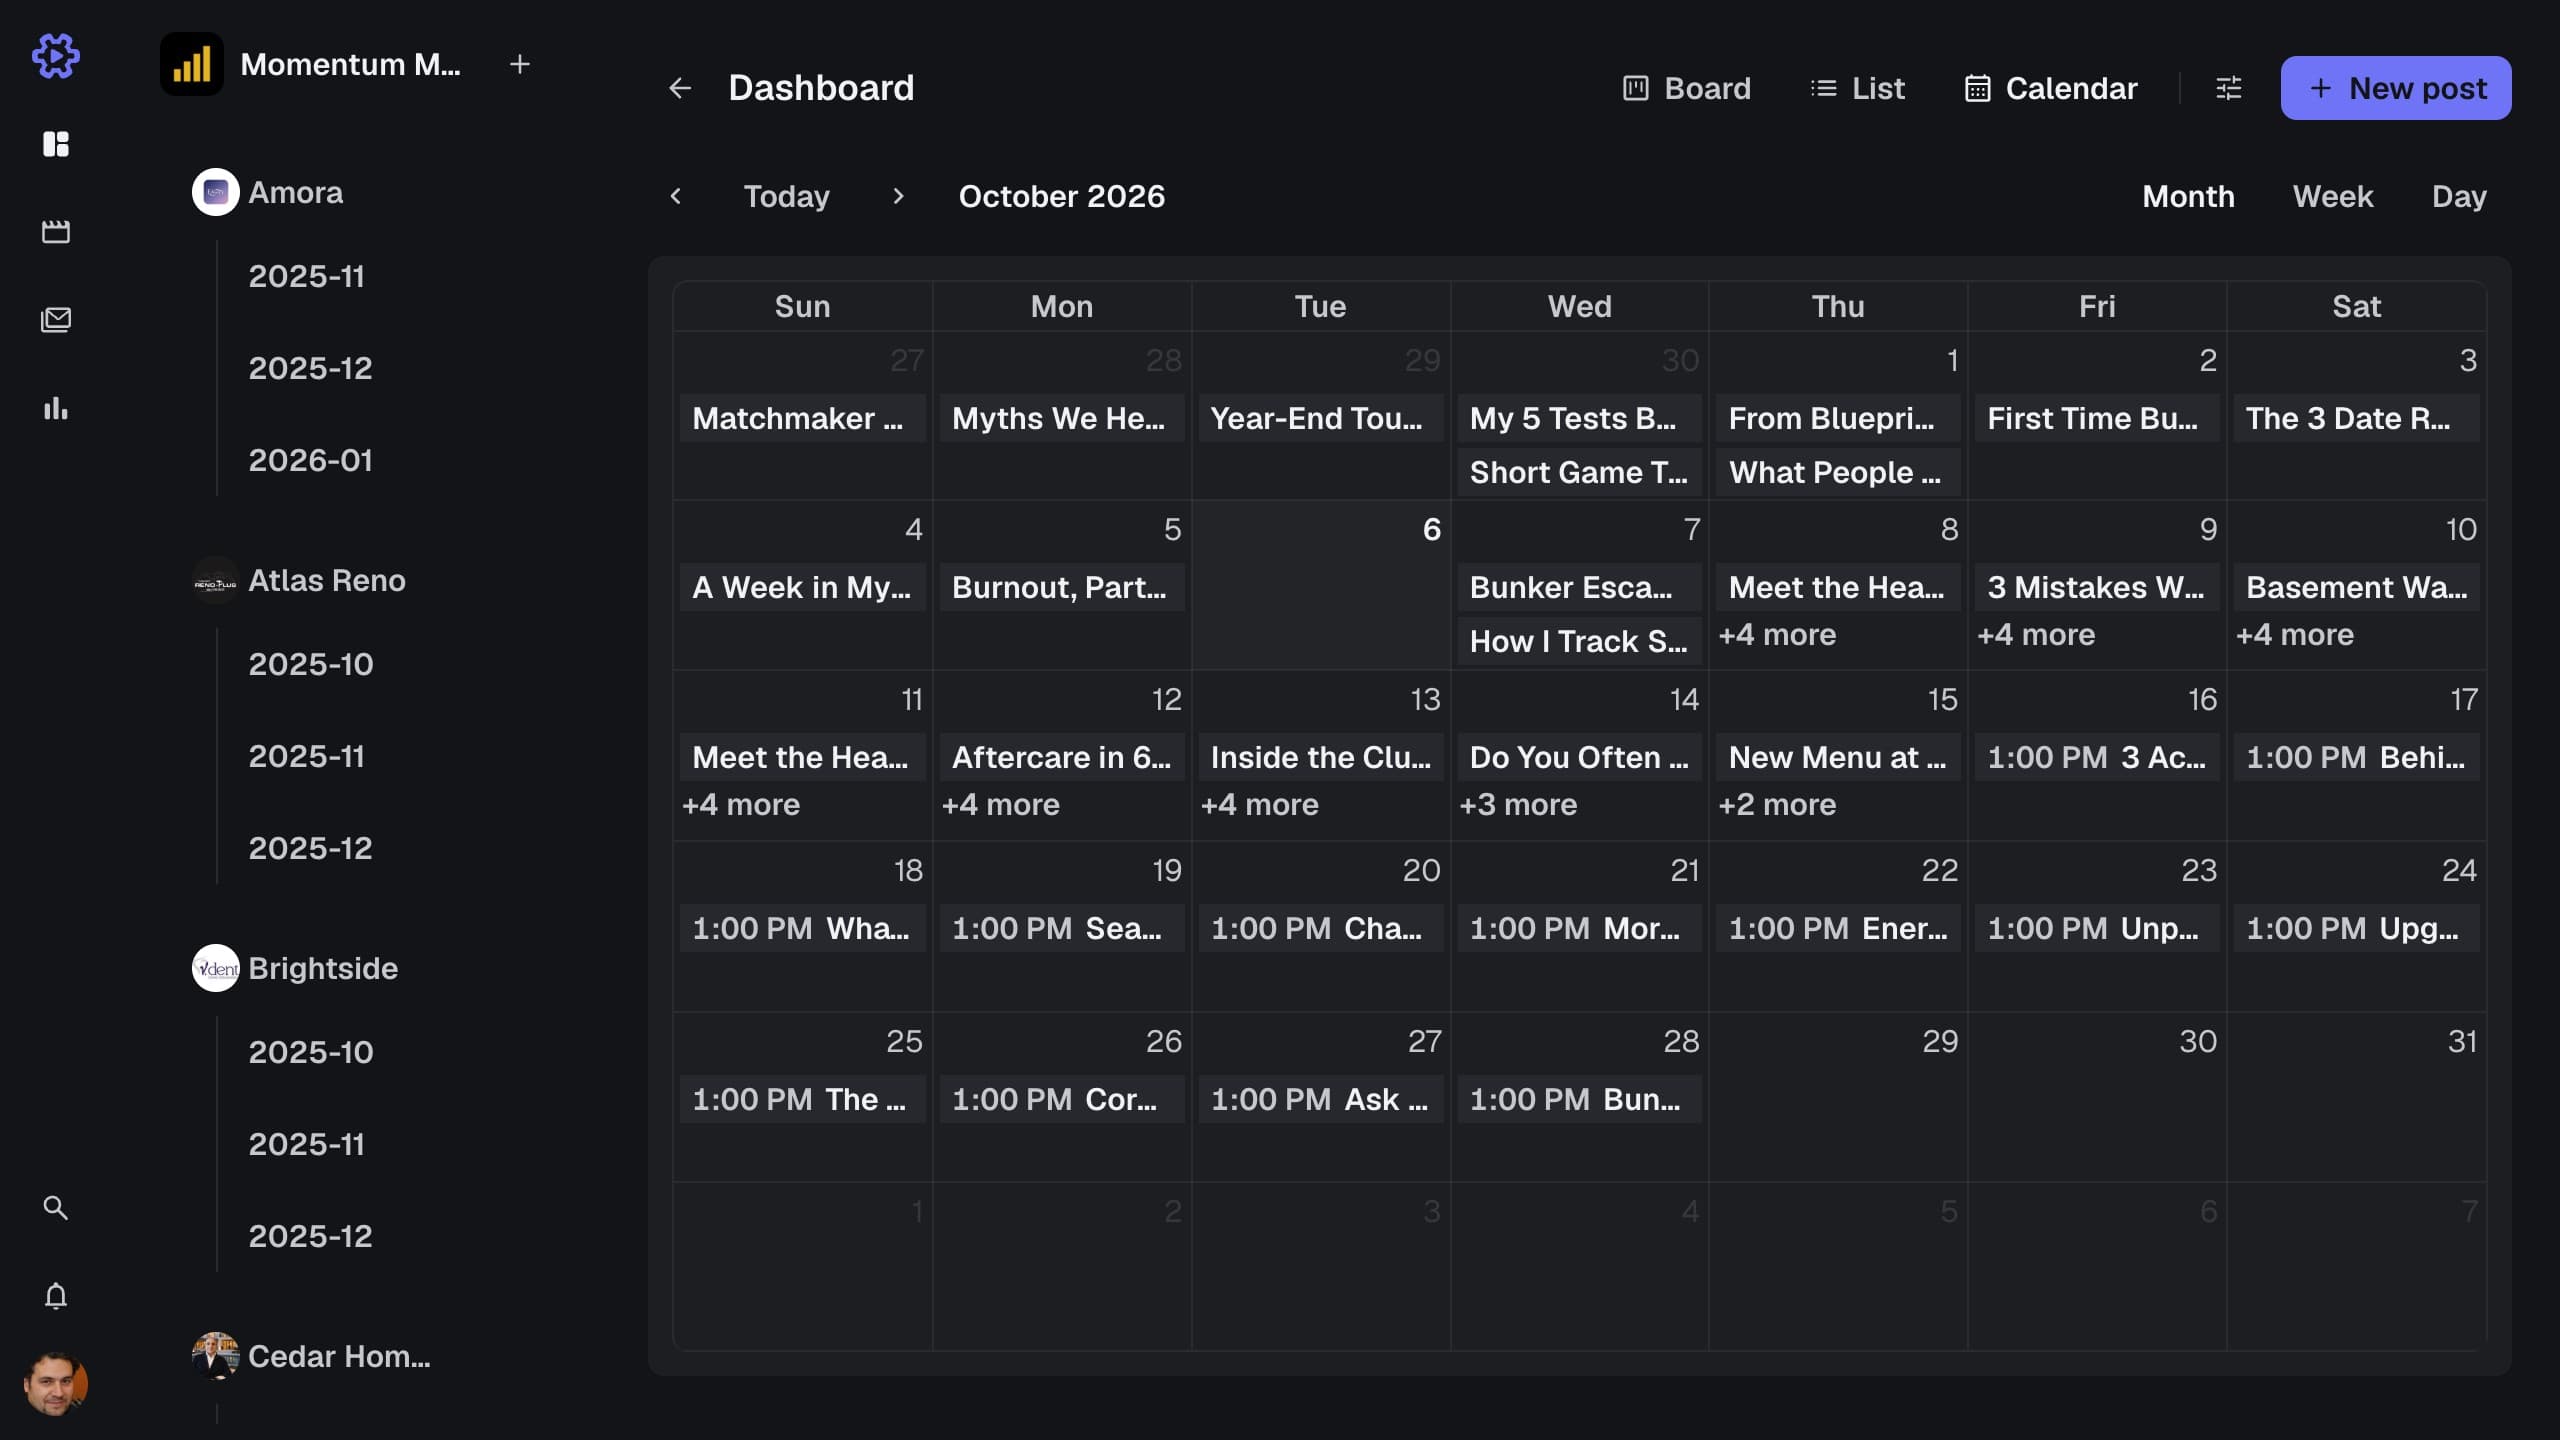Select the Atlas Reno brand avatar

click(x=216, y=580)
